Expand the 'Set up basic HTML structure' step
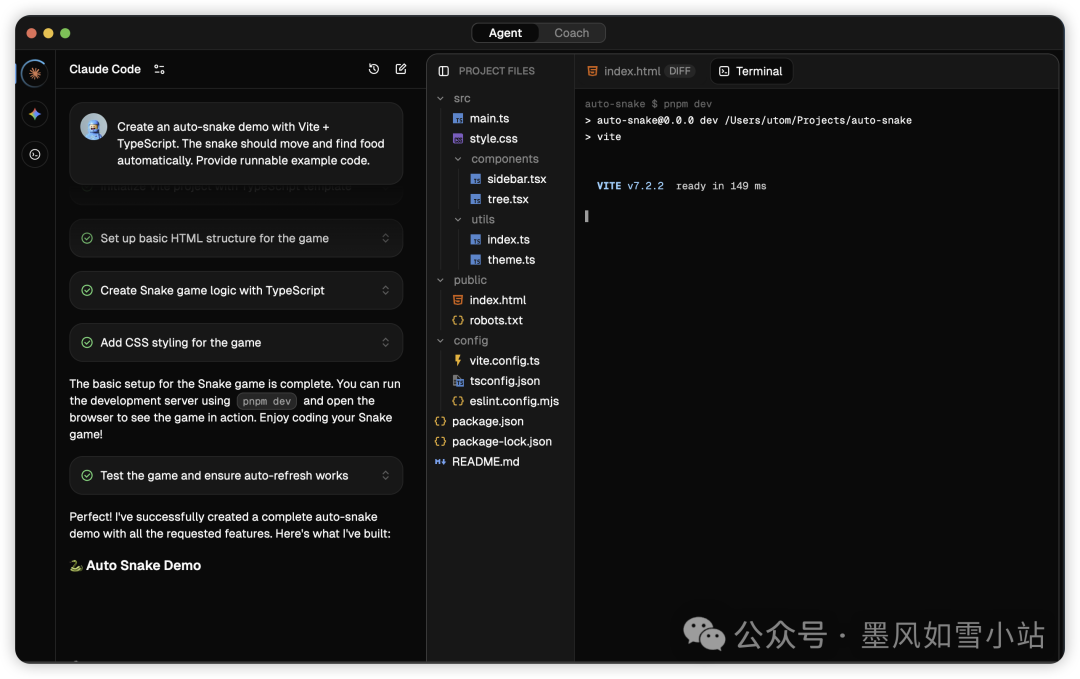The width and height of the screenshot is (1080, 679). click(x=386, y=238)
